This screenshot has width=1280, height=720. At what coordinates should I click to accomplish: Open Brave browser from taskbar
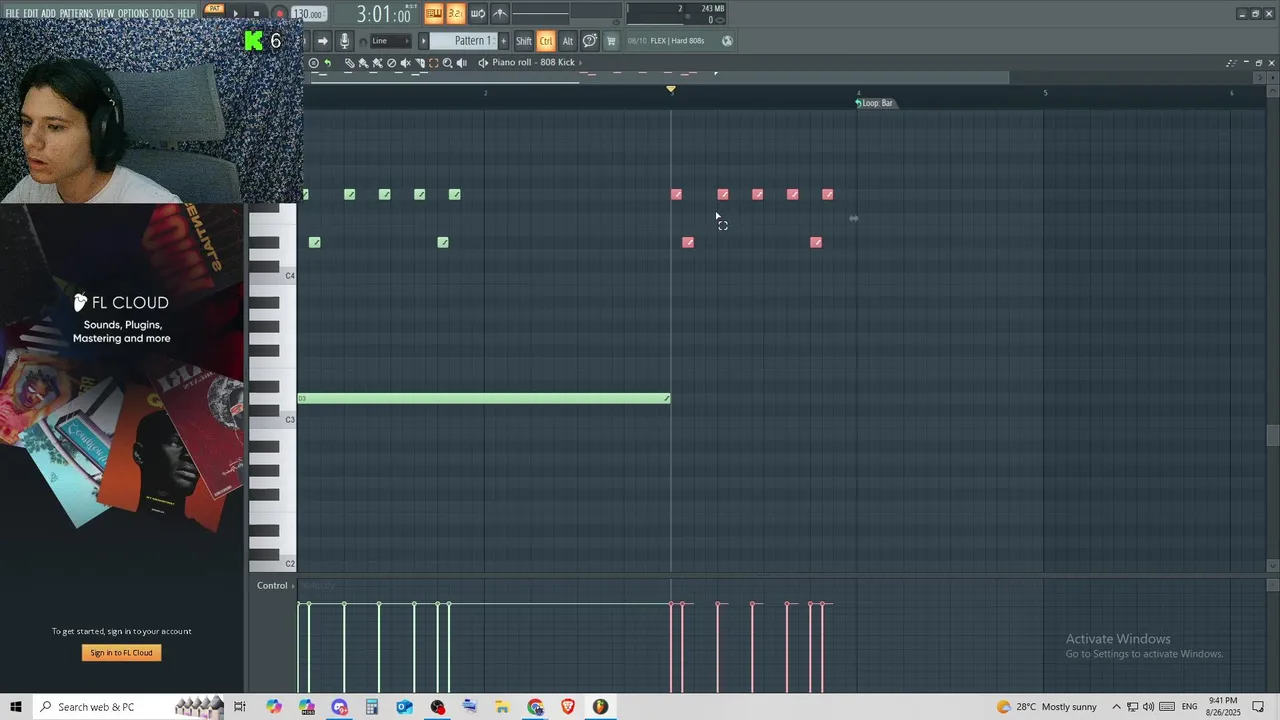click(567, 707)
